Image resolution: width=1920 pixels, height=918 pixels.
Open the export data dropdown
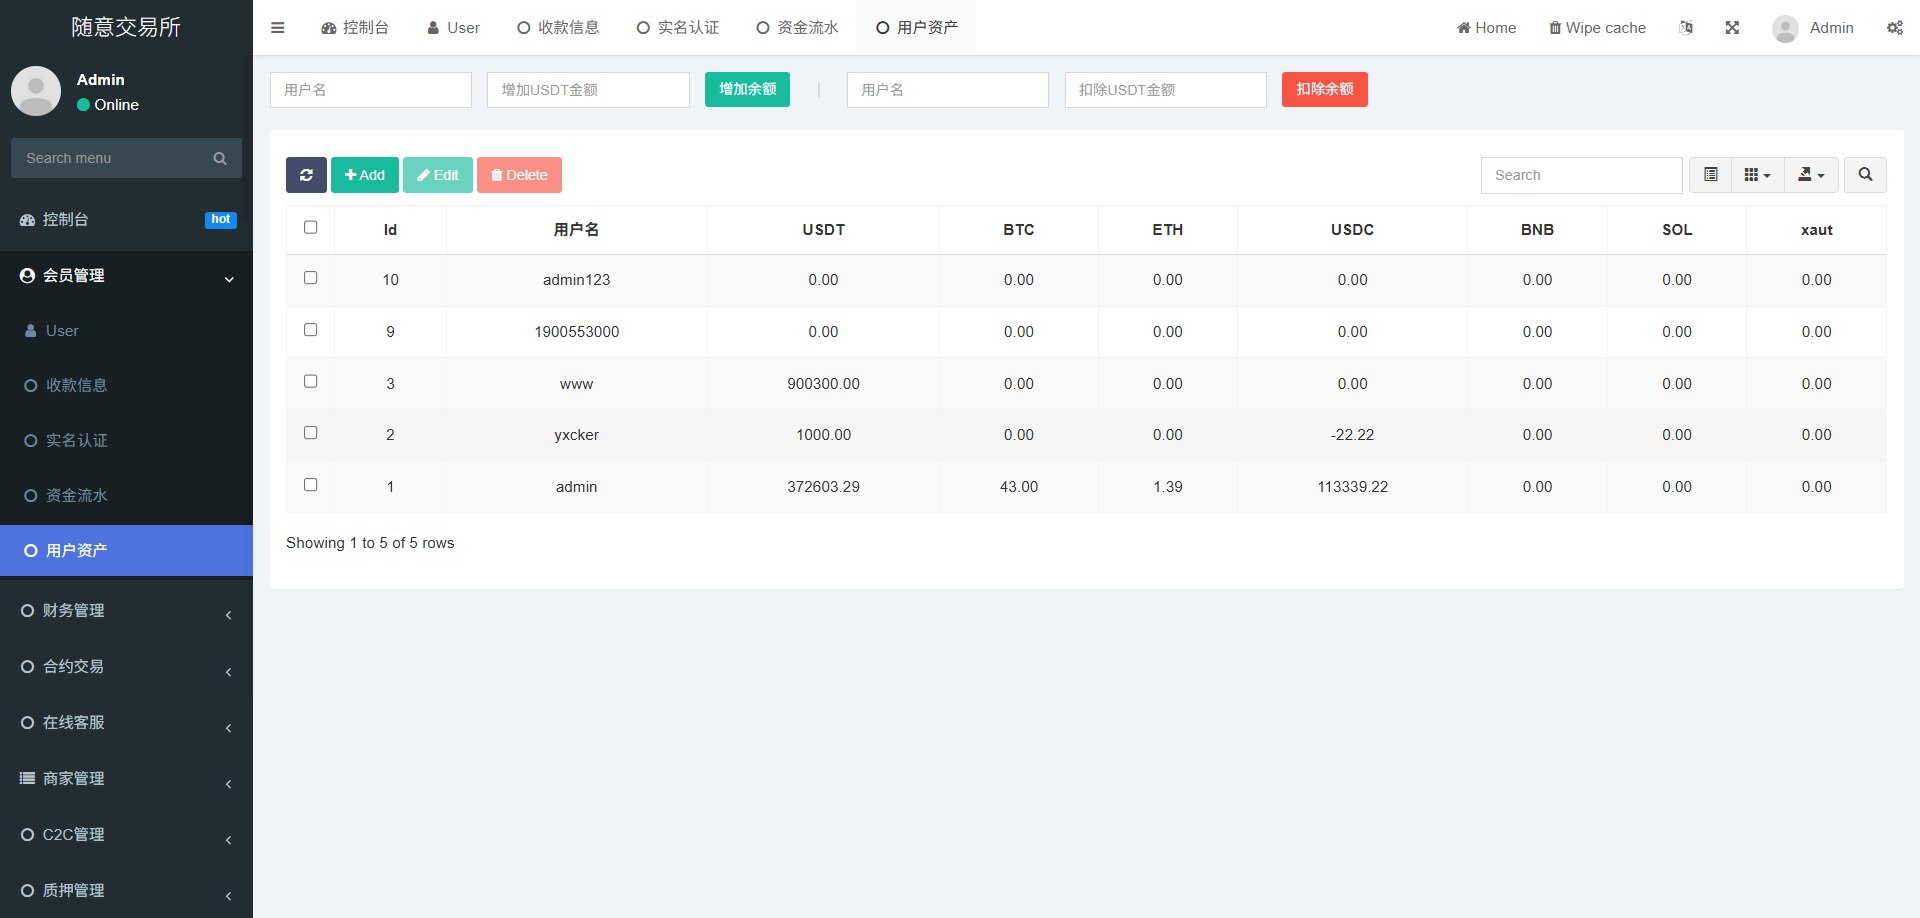(x=1811, y=175)
